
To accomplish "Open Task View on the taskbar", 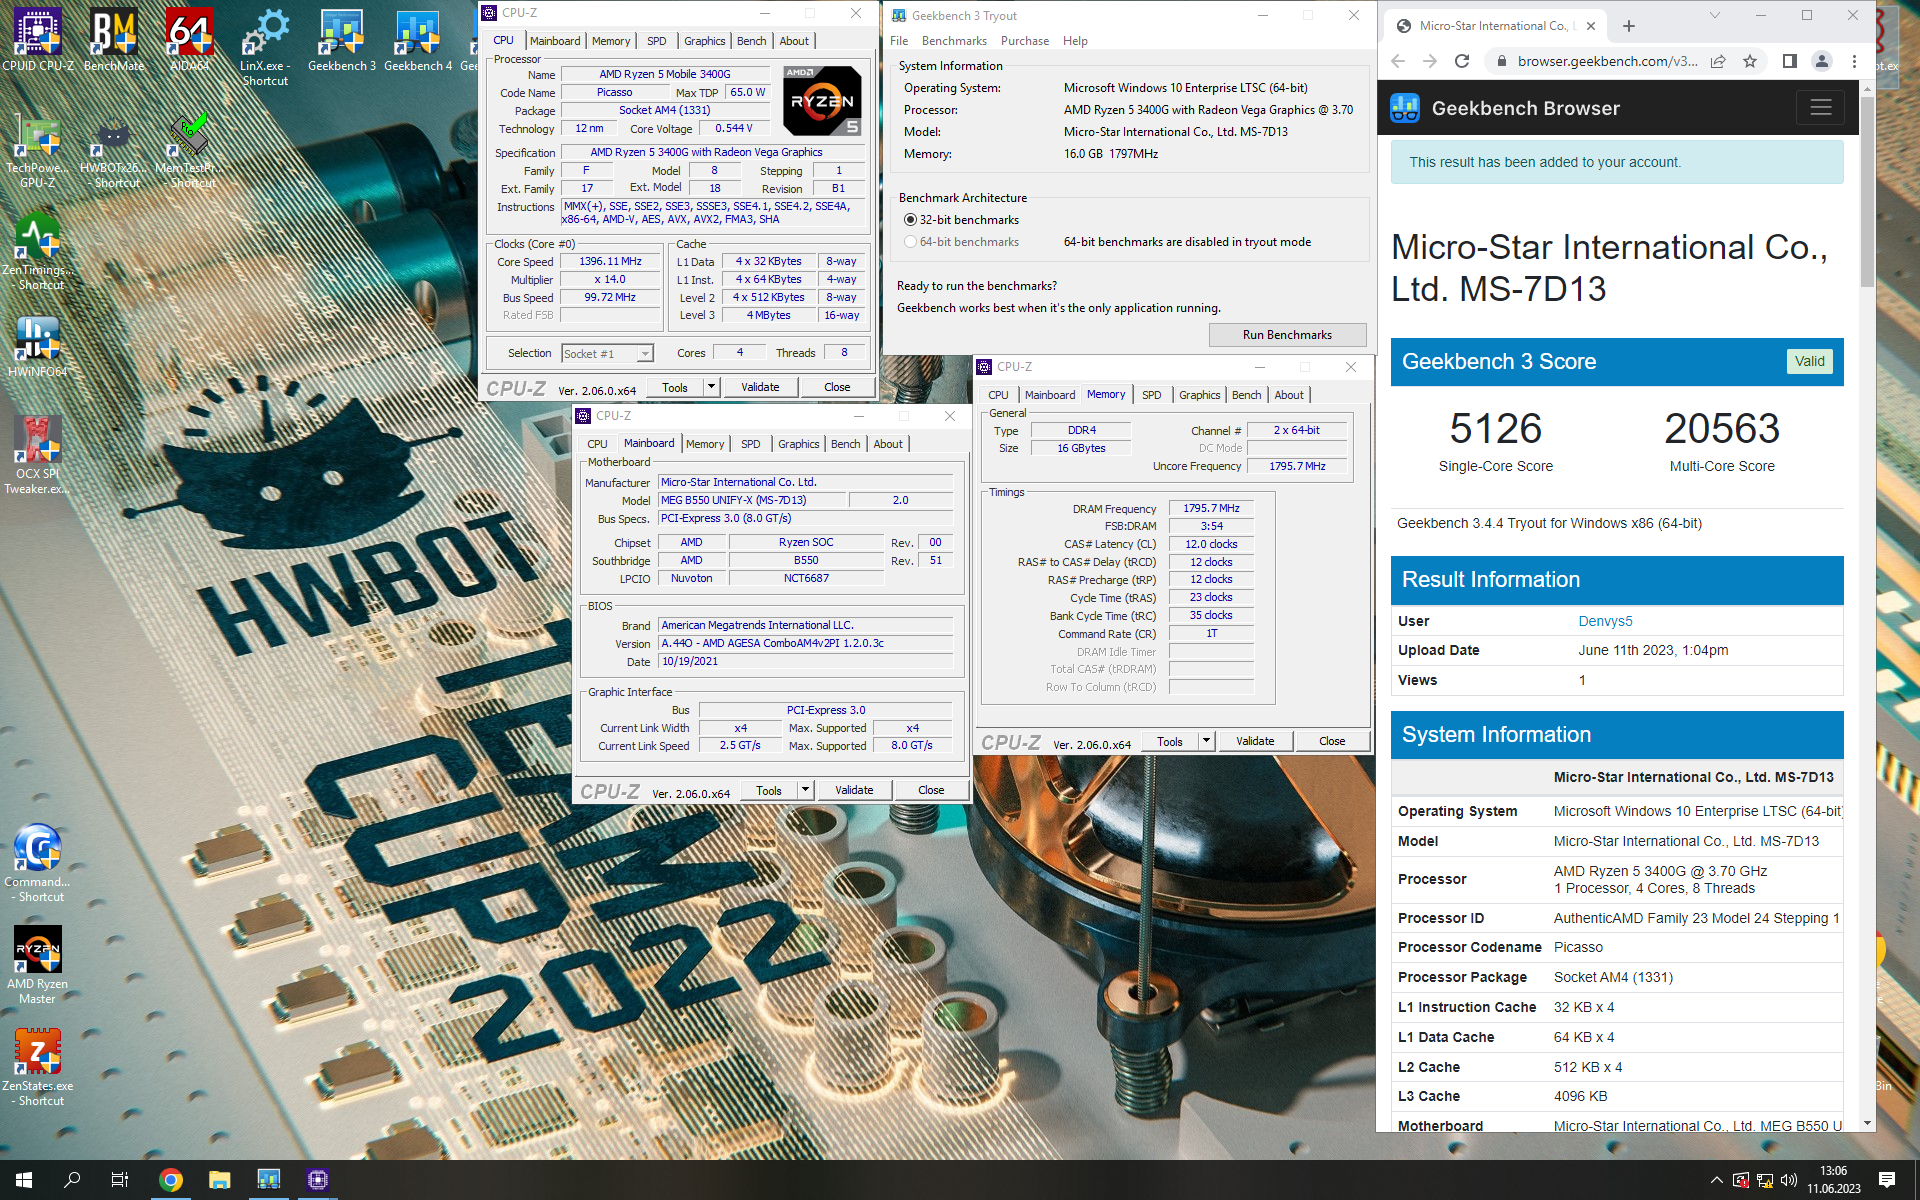I will pos(120,1180).
